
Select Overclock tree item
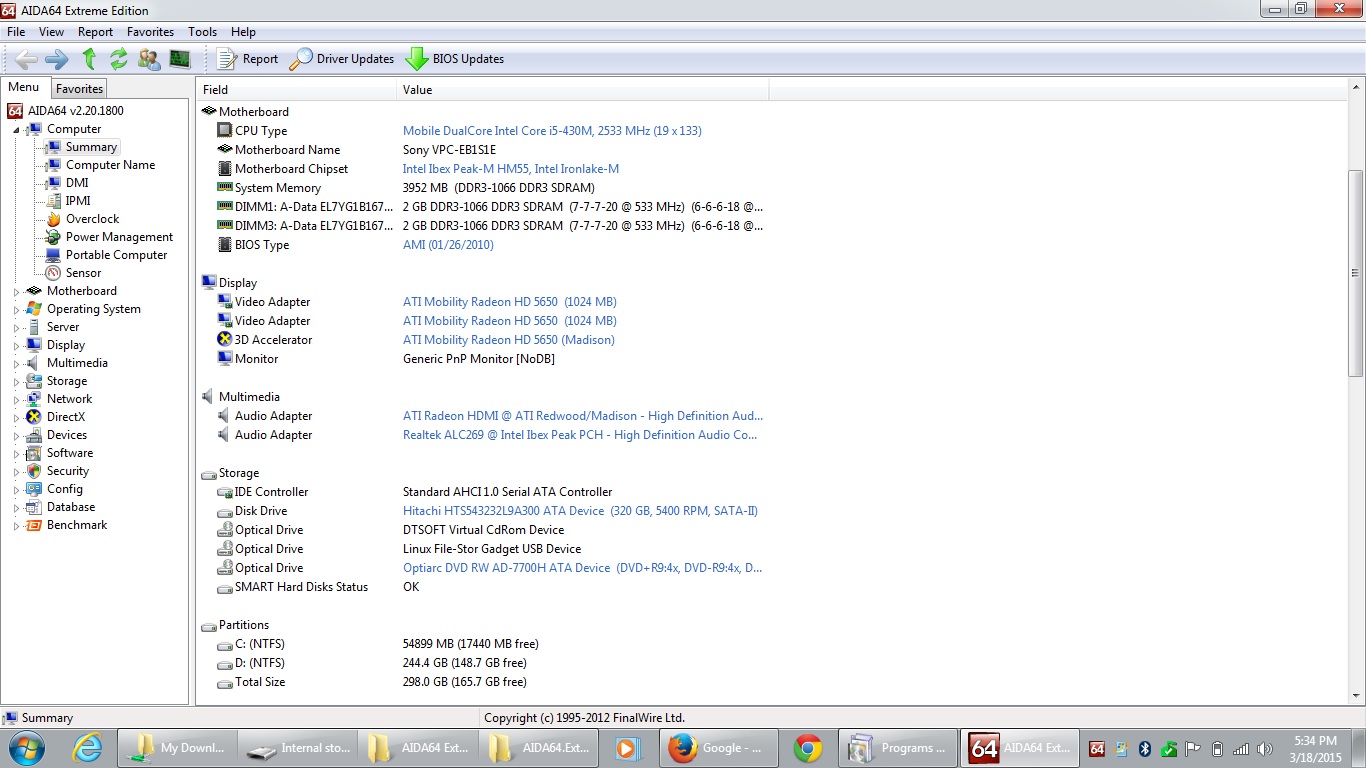tap(92, 219)
